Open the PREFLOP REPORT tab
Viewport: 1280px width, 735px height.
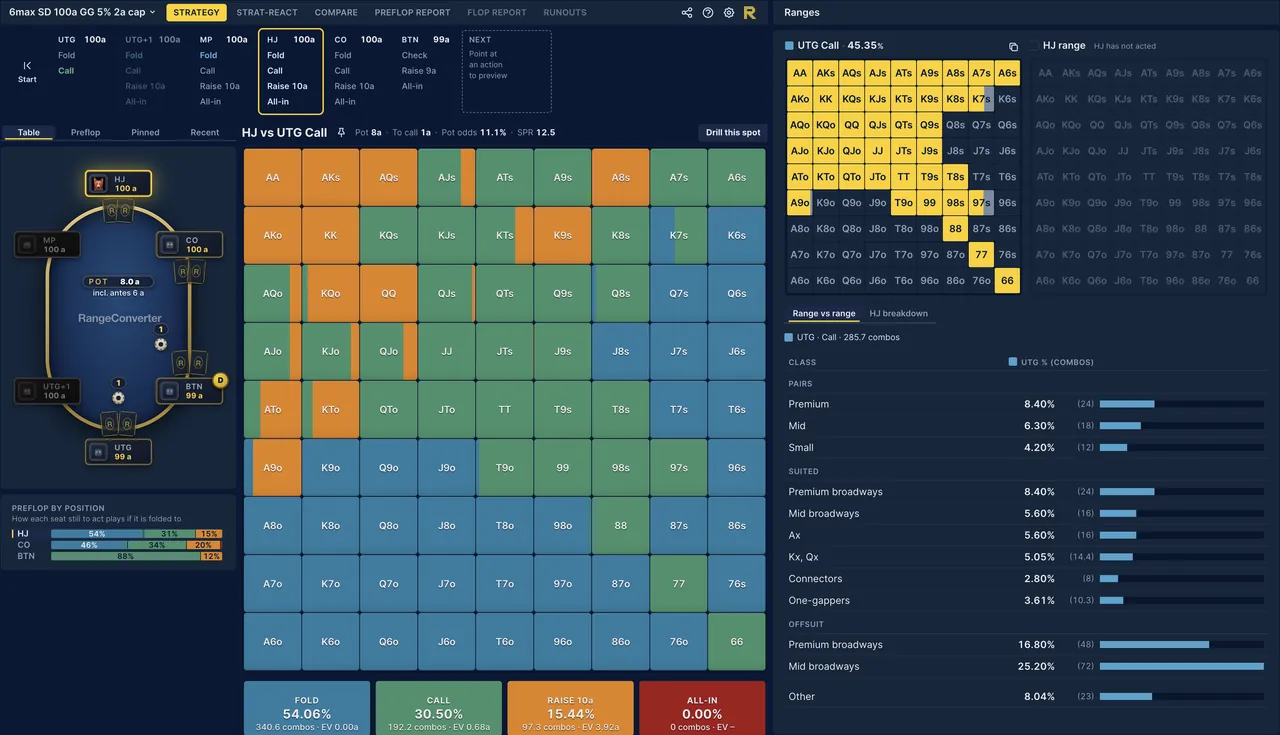(x=412, y=13)
